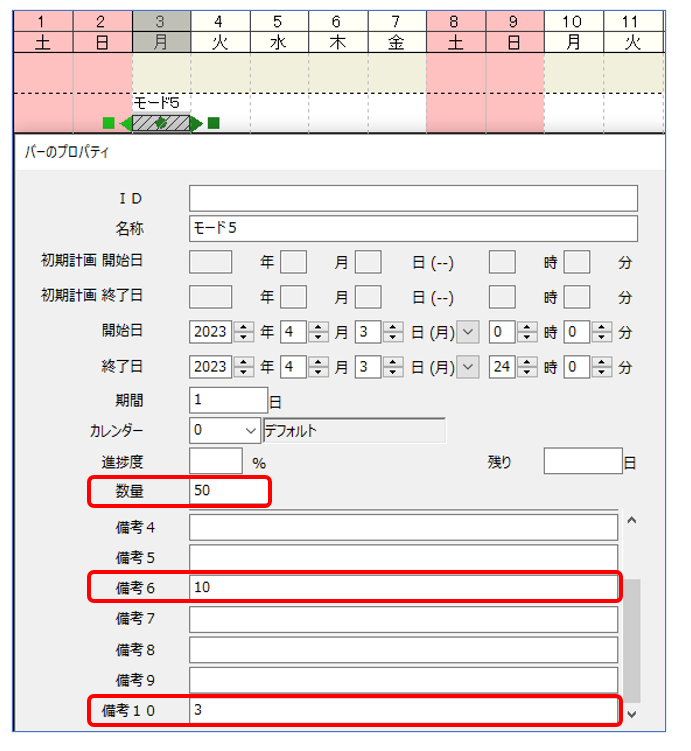Click the 名称 field containing モード5
Viewport: 691px width, 751px height.
click(412, 229)
